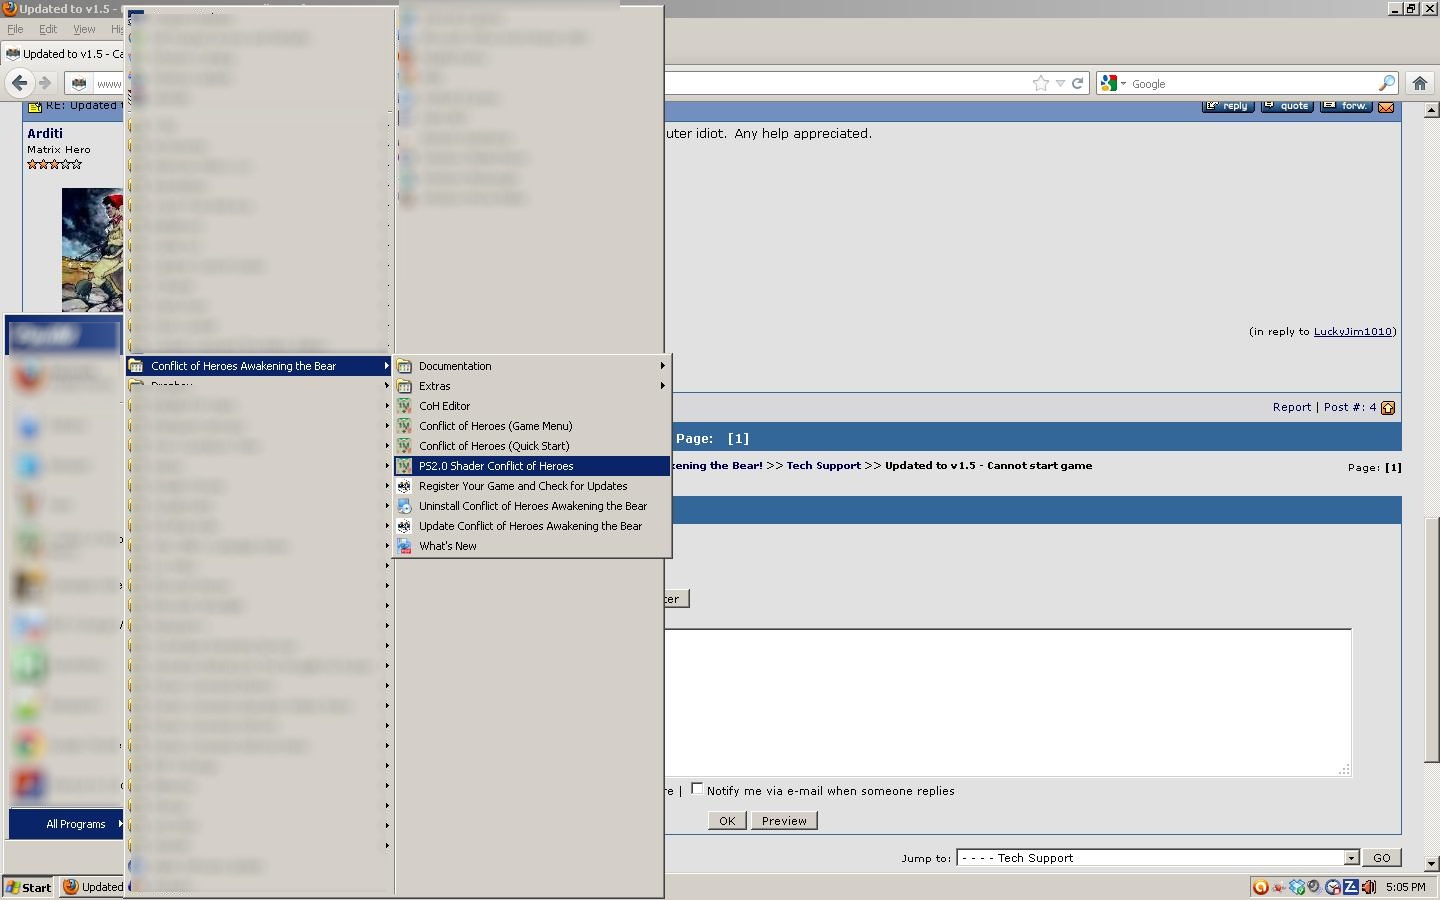Open the Tech Support breadcrumb link
1440x900 pixels.
pyautogui.click(x=824, y=465)
